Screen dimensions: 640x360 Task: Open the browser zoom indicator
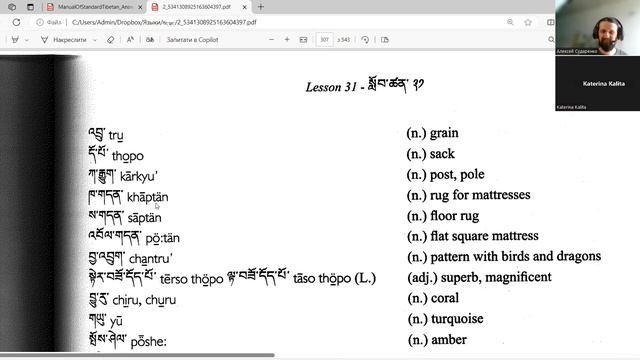[510, 22]
